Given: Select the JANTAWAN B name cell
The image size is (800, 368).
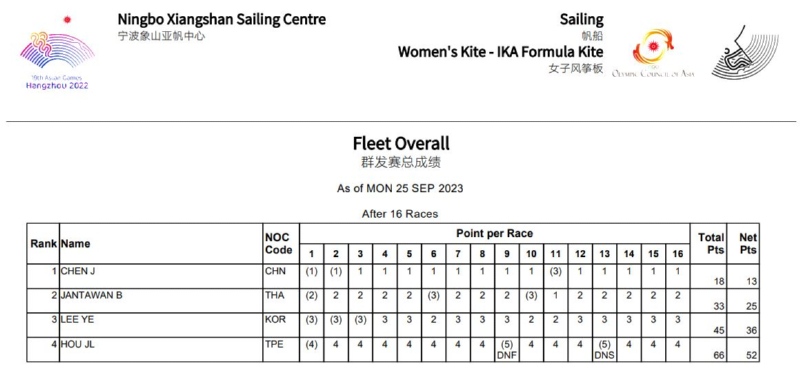Looking at the screenshot, I should tap(91, 295).
